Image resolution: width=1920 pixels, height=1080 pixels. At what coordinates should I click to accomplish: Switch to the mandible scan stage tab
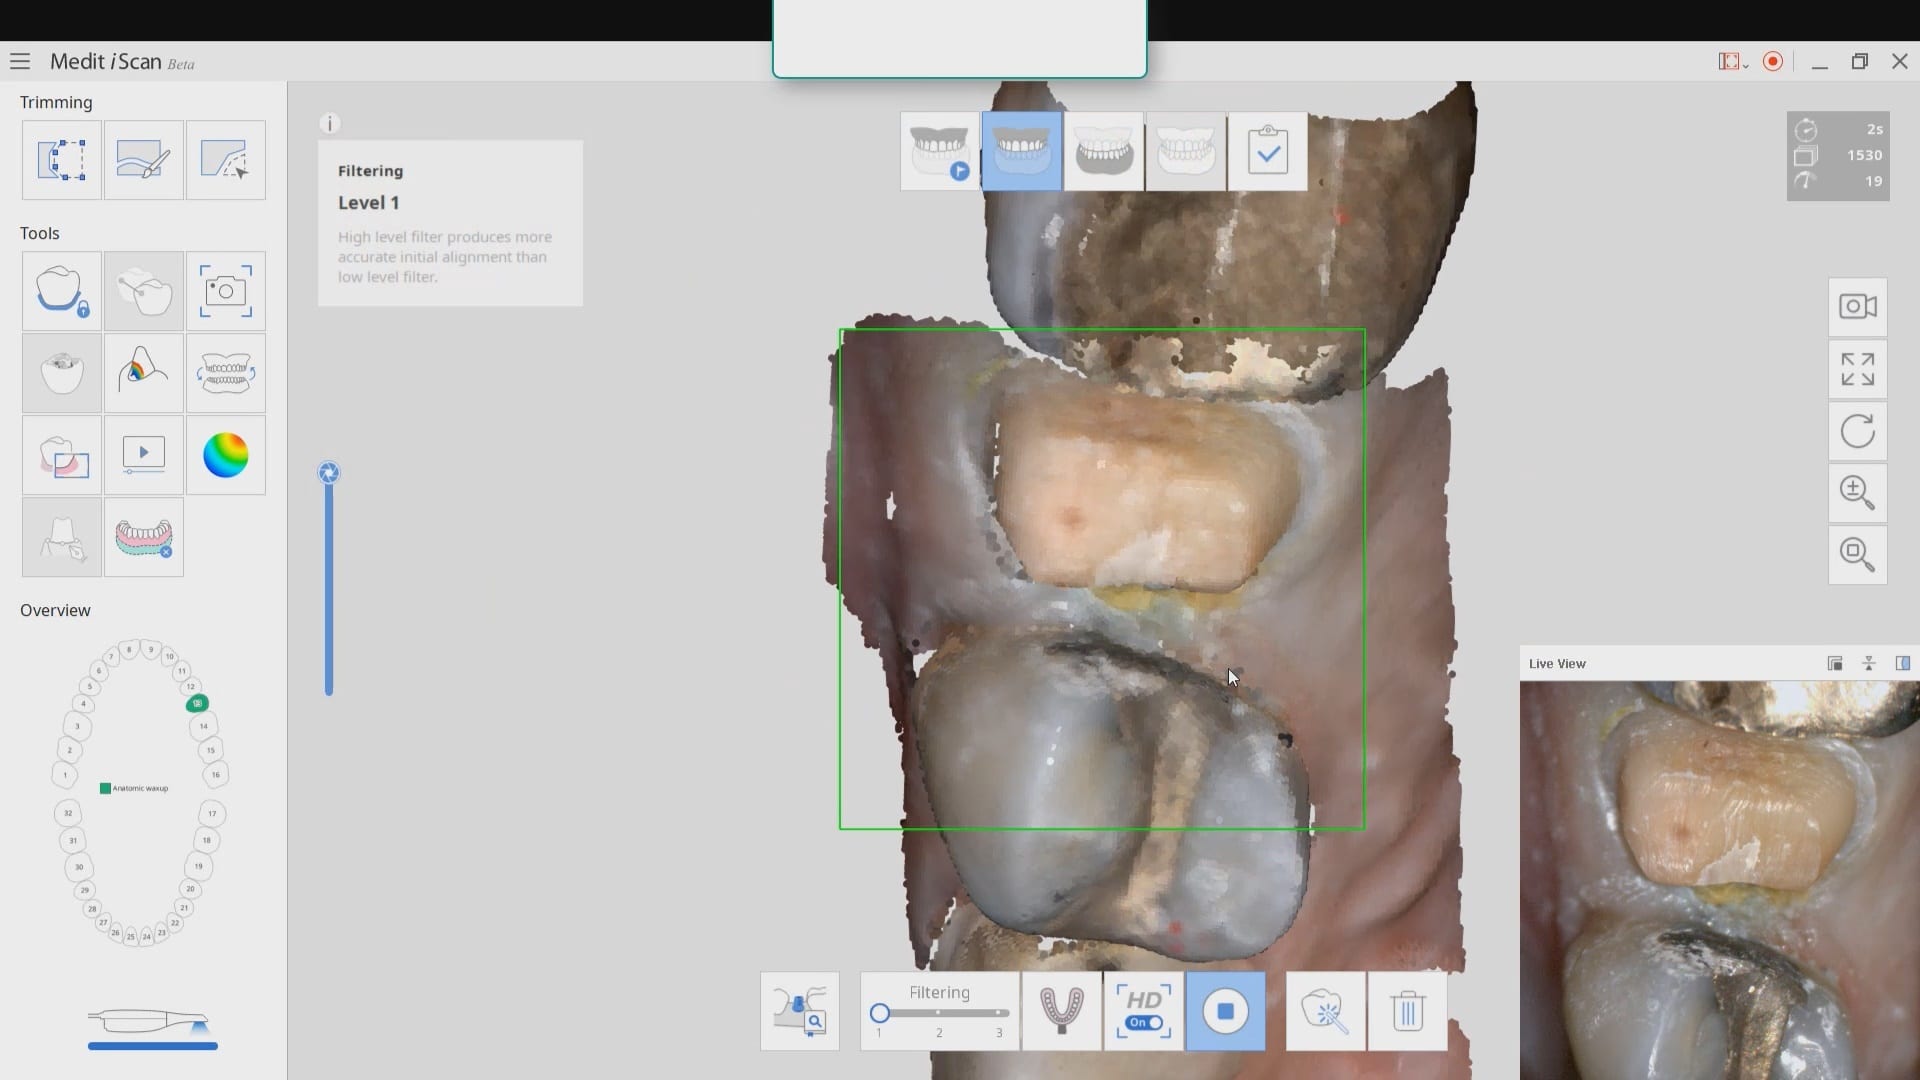1103,151
